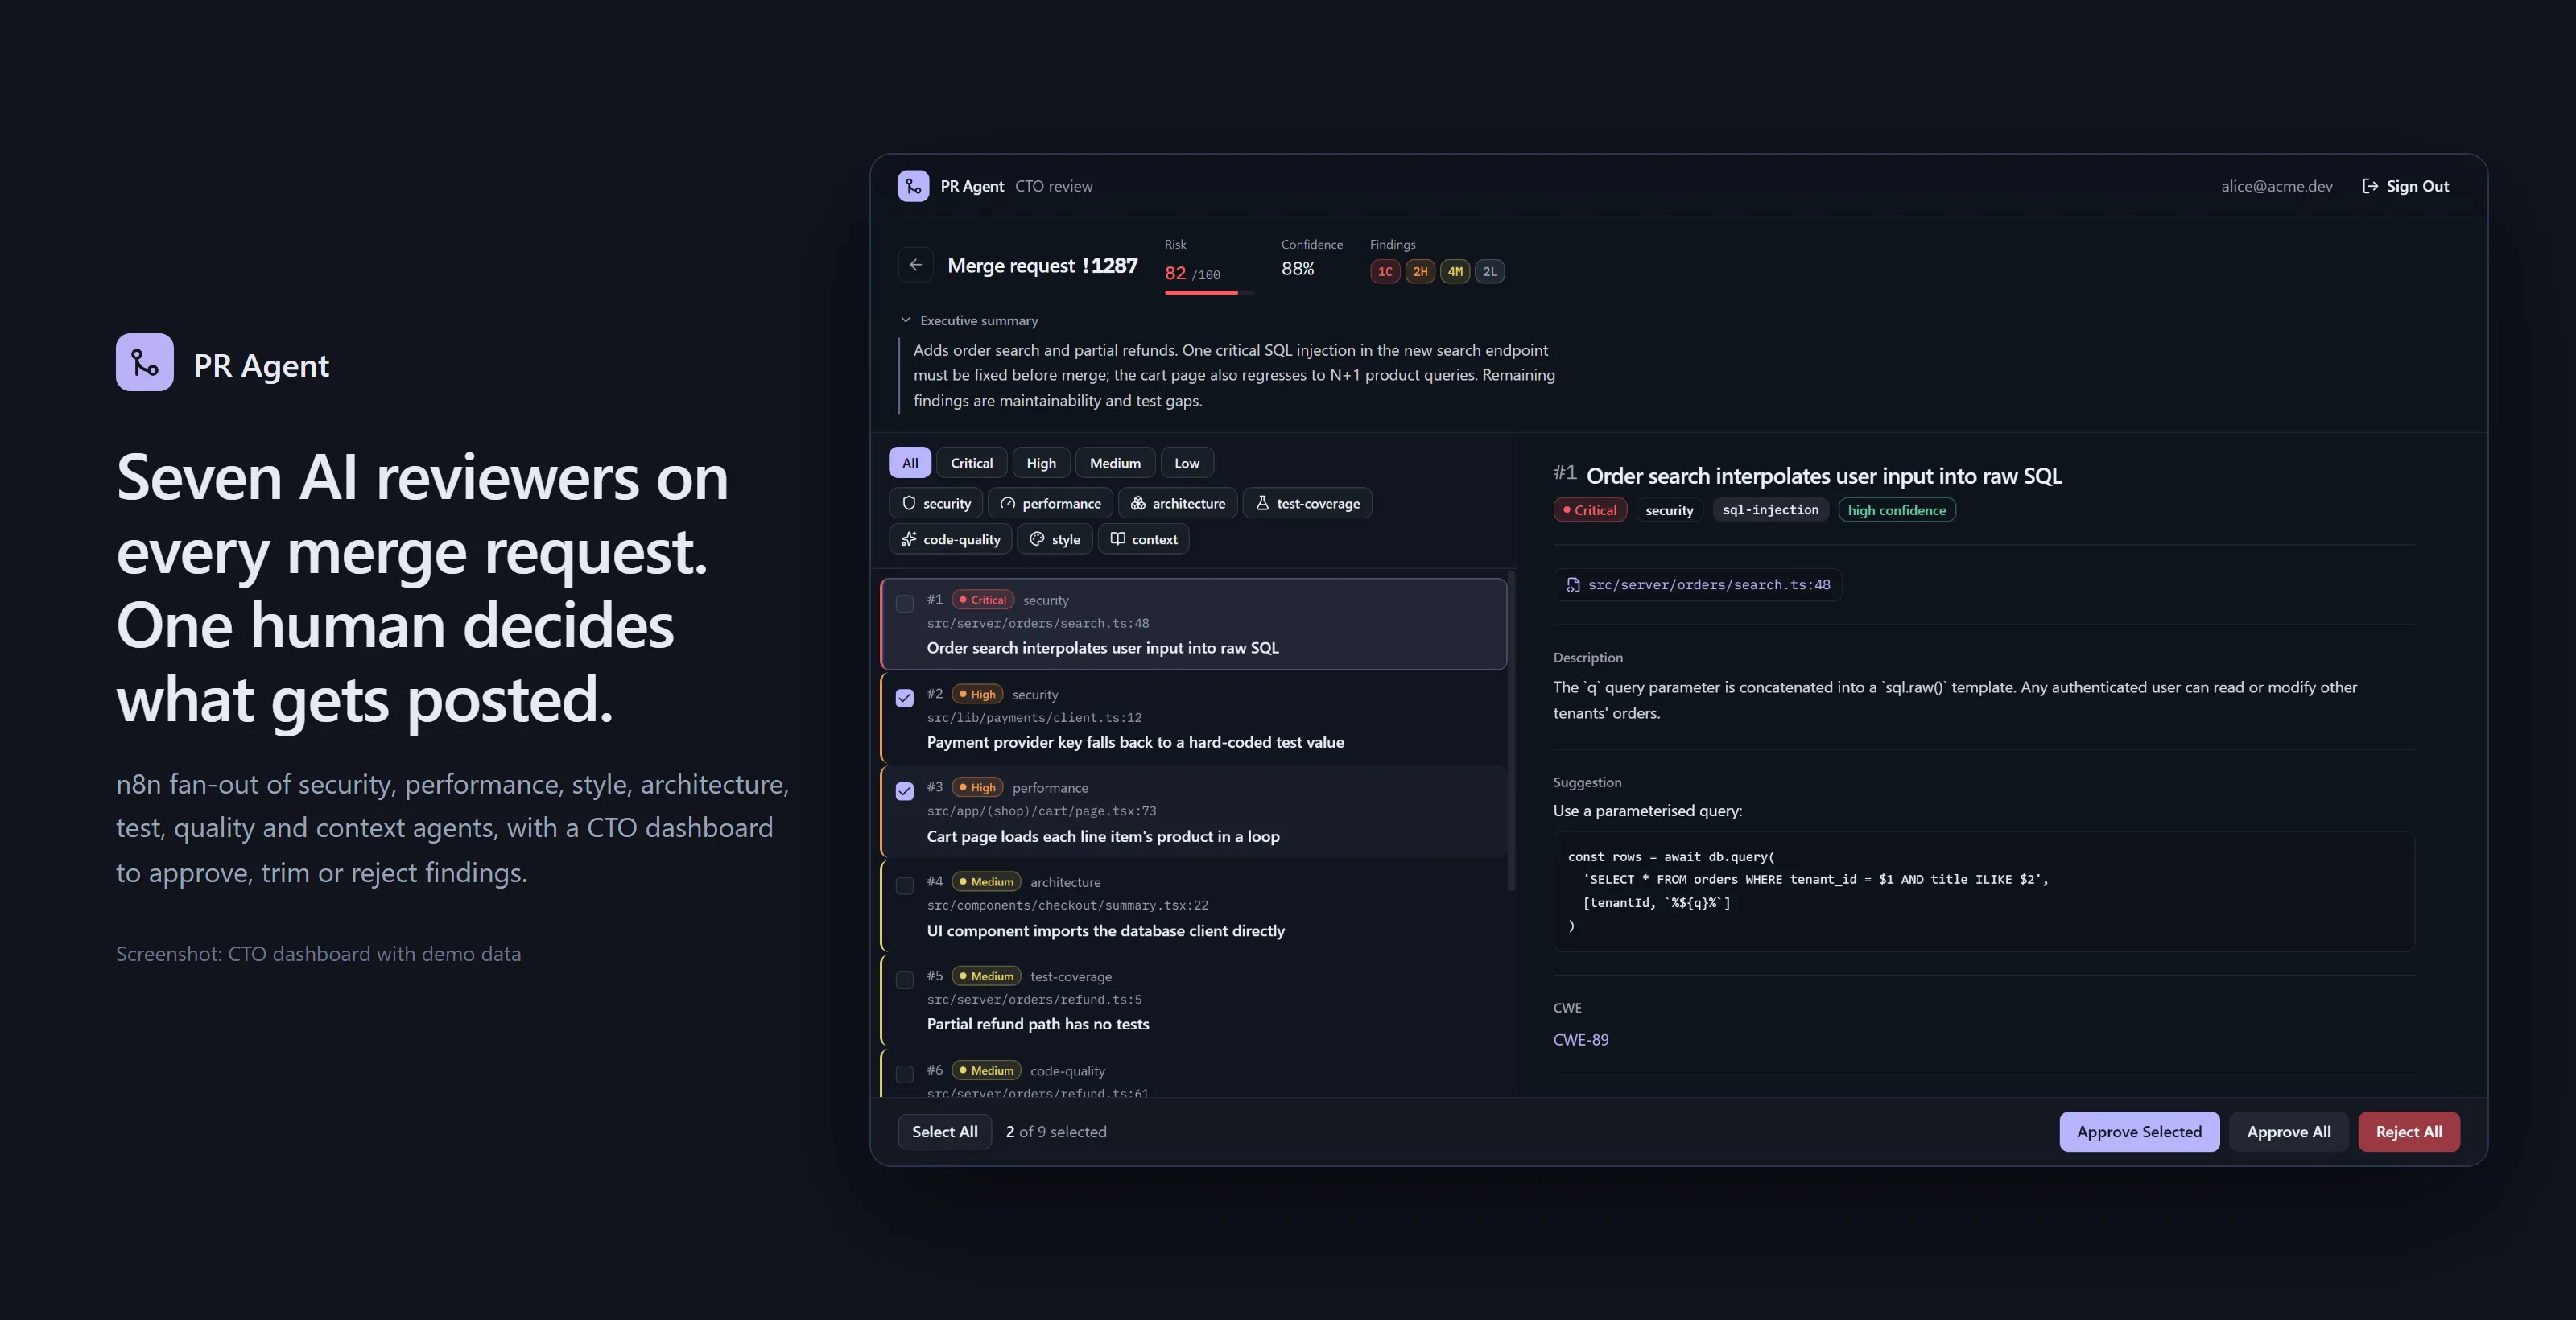This screenshot has height=1320, width=2576.
Task: Click the sparkle icon on code-quality filter
Action: [909, 539]
